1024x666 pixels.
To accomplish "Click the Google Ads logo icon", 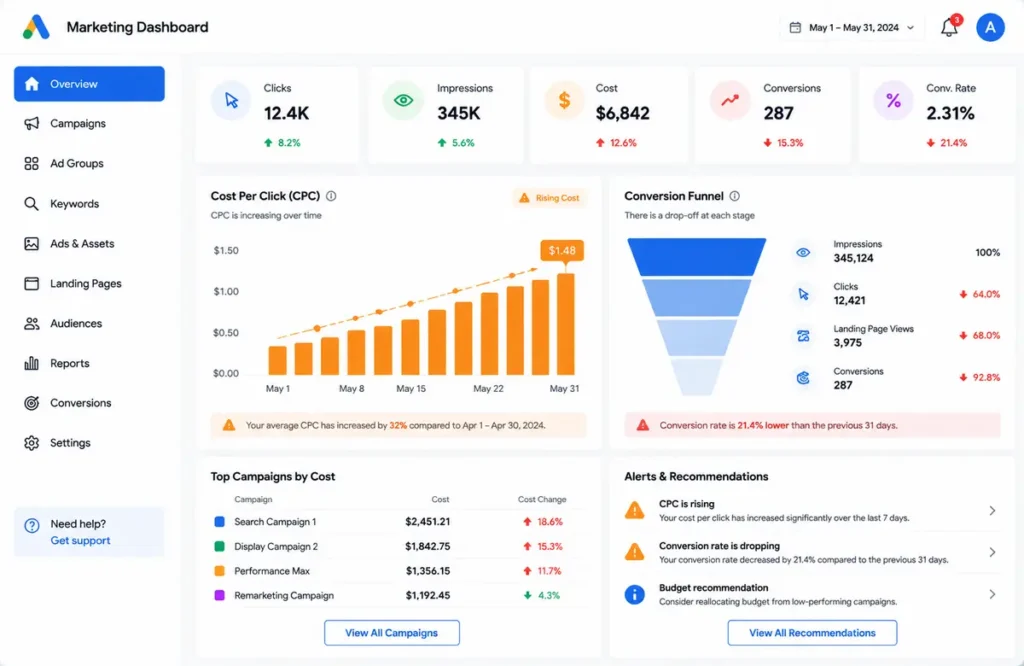I will (x=36, y=27).
